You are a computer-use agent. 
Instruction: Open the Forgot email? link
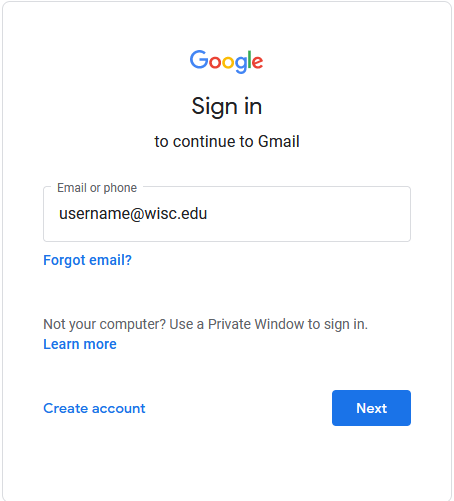point(87,260)
